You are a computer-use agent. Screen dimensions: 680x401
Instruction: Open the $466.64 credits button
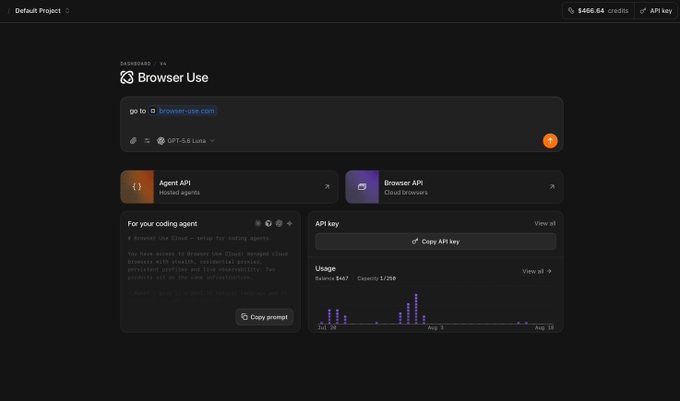(x=598, y=11)
